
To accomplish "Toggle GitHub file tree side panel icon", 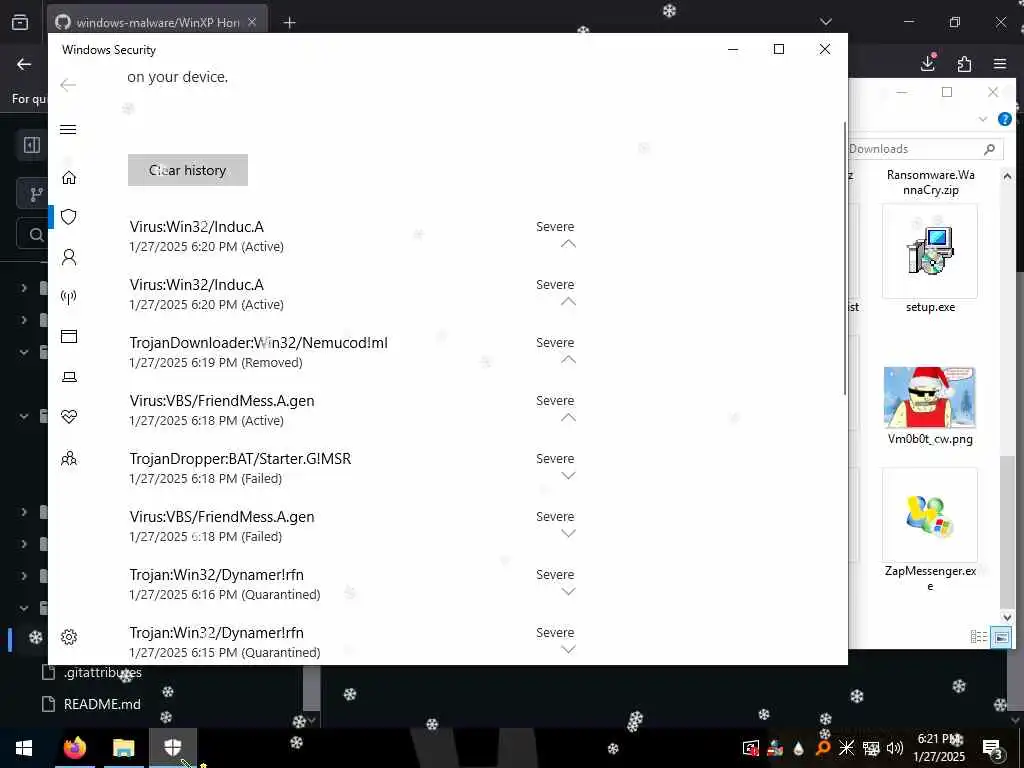I will pyautogui.click(x=31, y=145).
